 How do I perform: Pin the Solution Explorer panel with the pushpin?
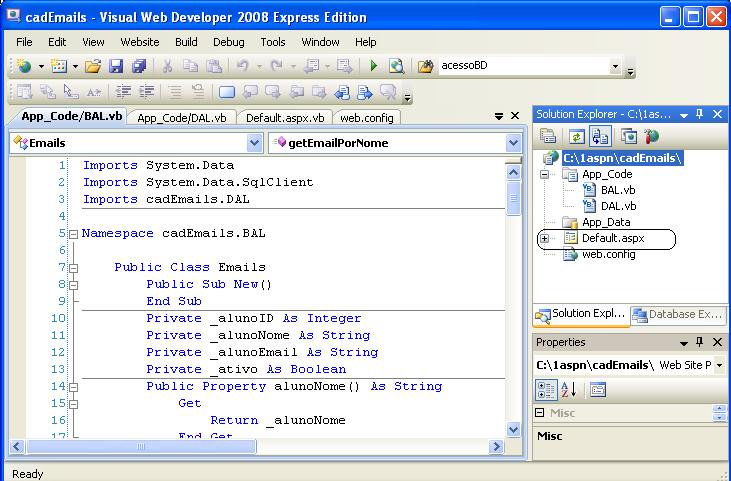point(699,114)
